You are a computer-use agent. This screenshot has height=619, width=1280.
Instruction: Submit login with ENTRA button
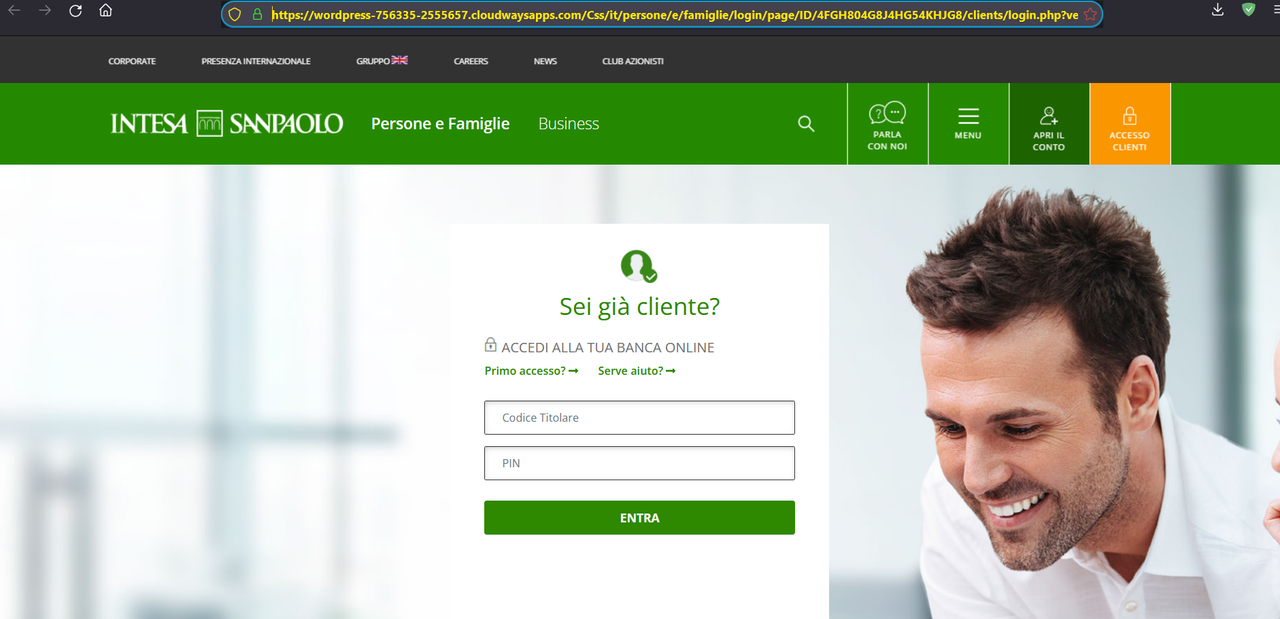pos(639,518)
